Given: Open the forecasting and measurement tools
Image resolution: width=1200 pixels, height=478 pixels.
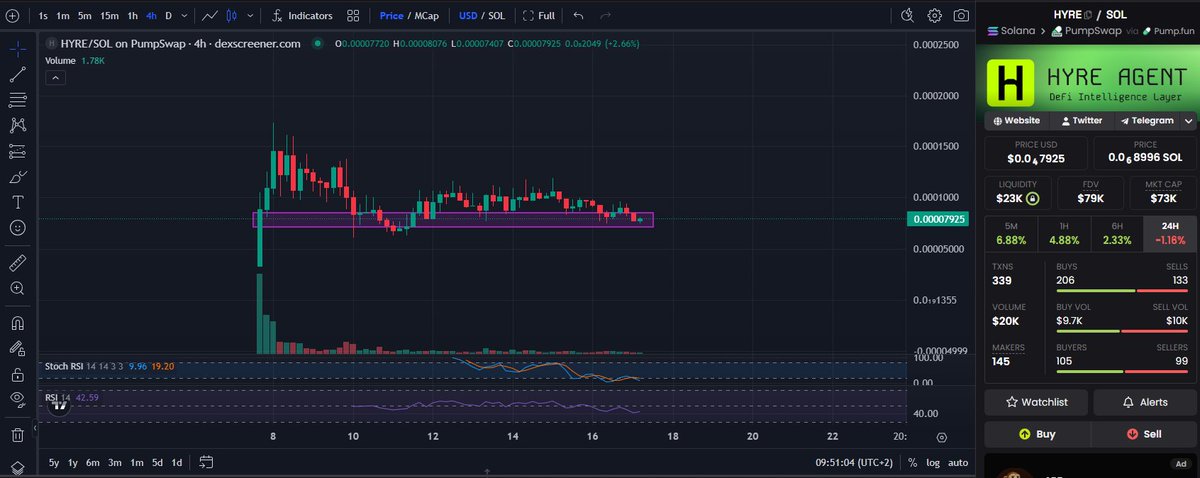Looking at the screenshot, I should 17,151.
